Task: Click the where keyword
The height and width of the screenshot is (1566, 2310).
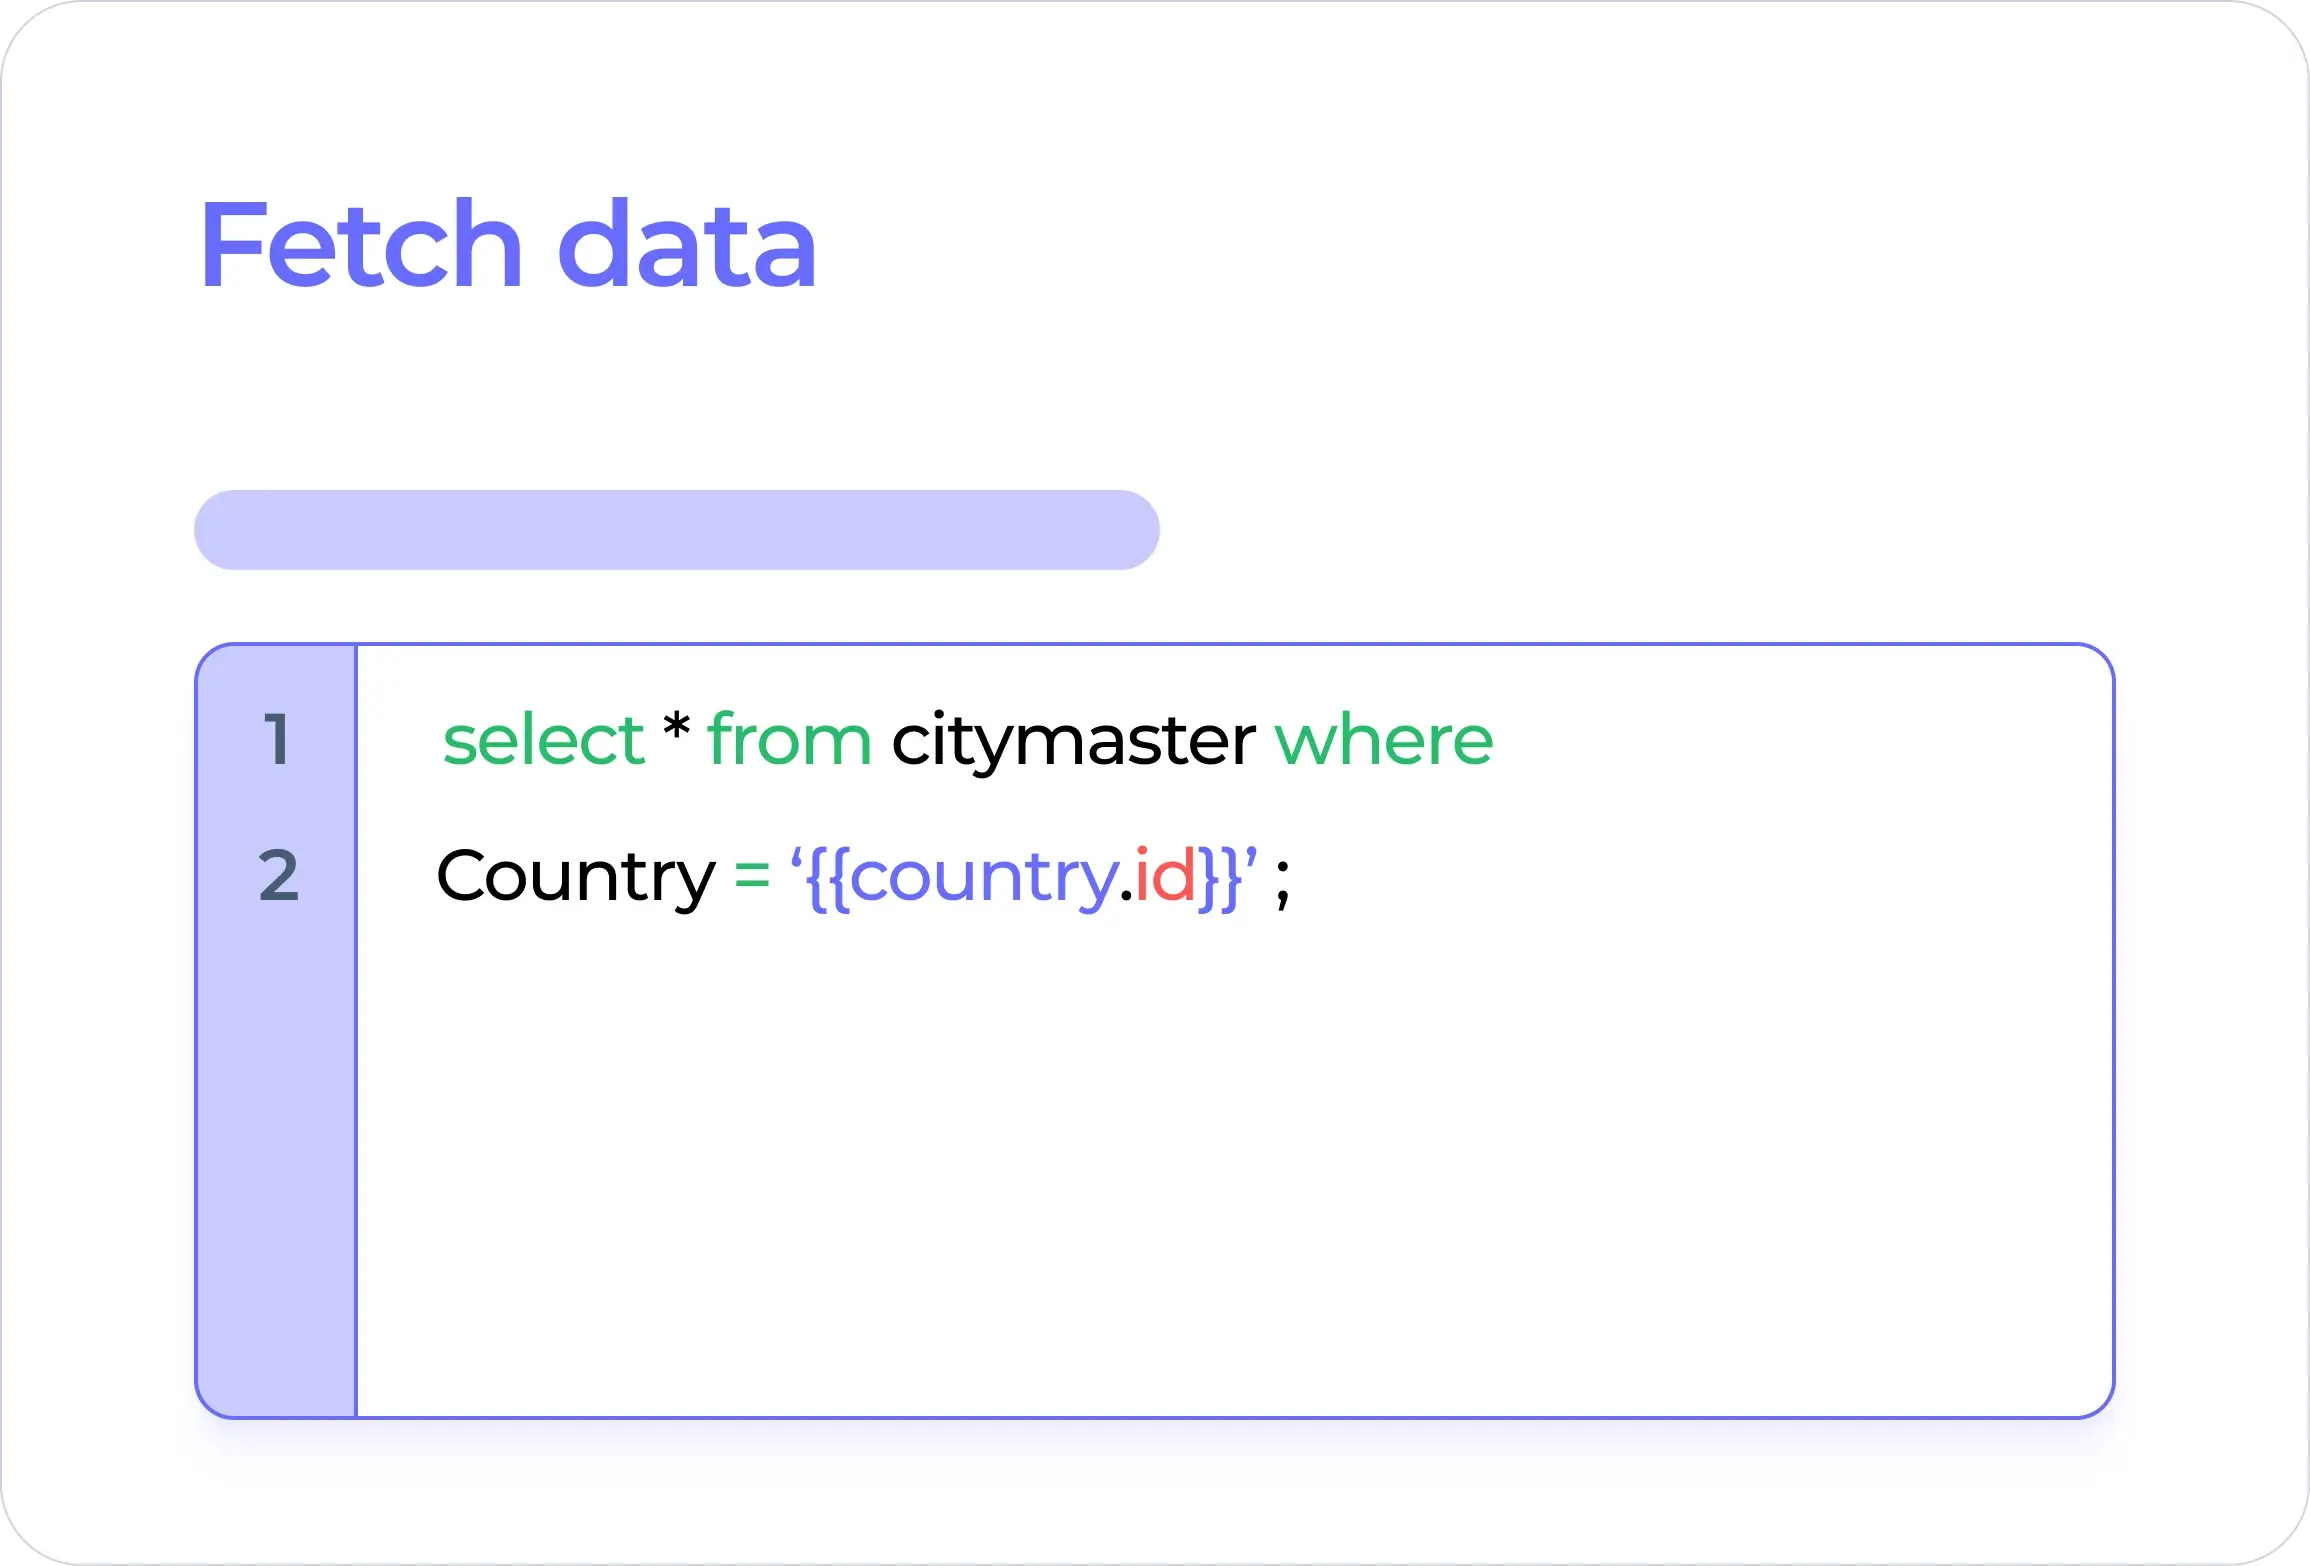Action: pyautogui.click(x=1384, y=740)
